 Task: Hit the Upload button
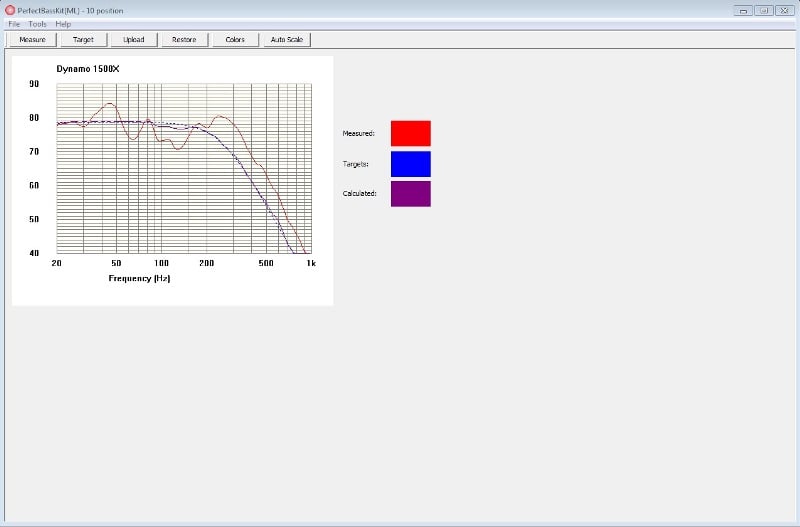[134, 40]
